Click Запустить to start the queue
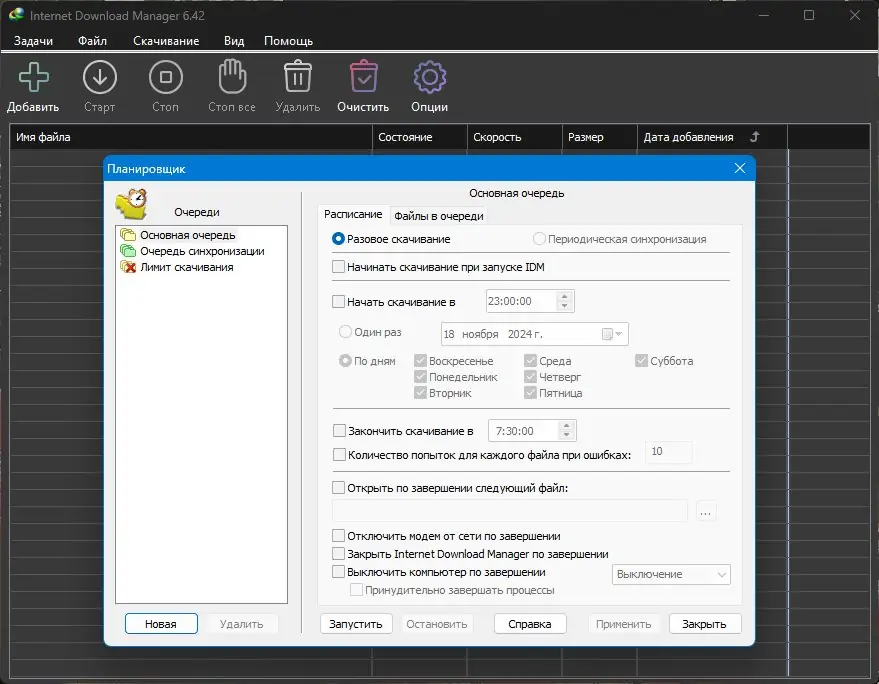Screen dimensions: 879x684 coord(354,623)
